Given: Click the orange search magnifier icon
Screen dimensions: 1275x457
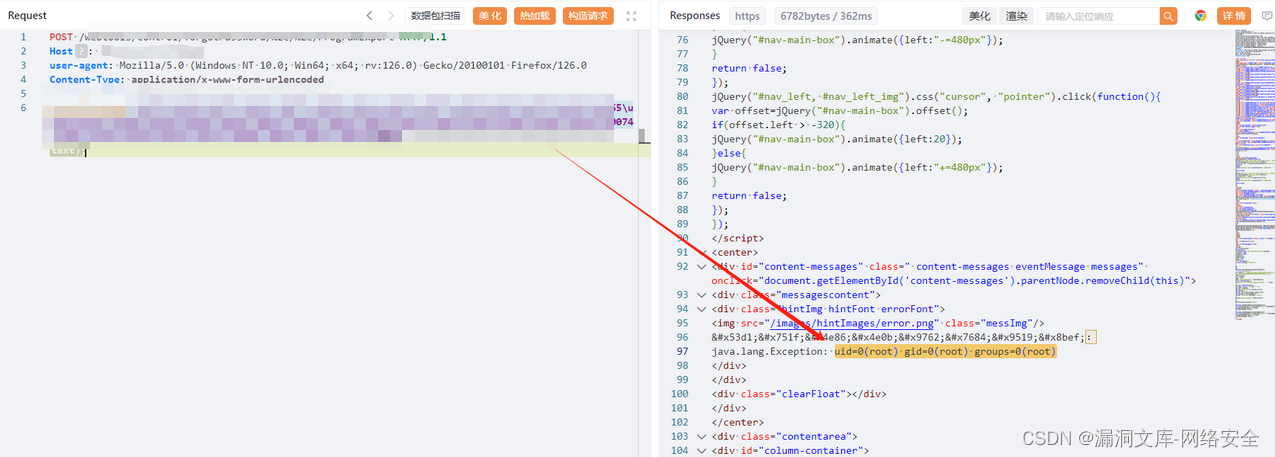Looking at the screenshot, I should [1168, 16].
